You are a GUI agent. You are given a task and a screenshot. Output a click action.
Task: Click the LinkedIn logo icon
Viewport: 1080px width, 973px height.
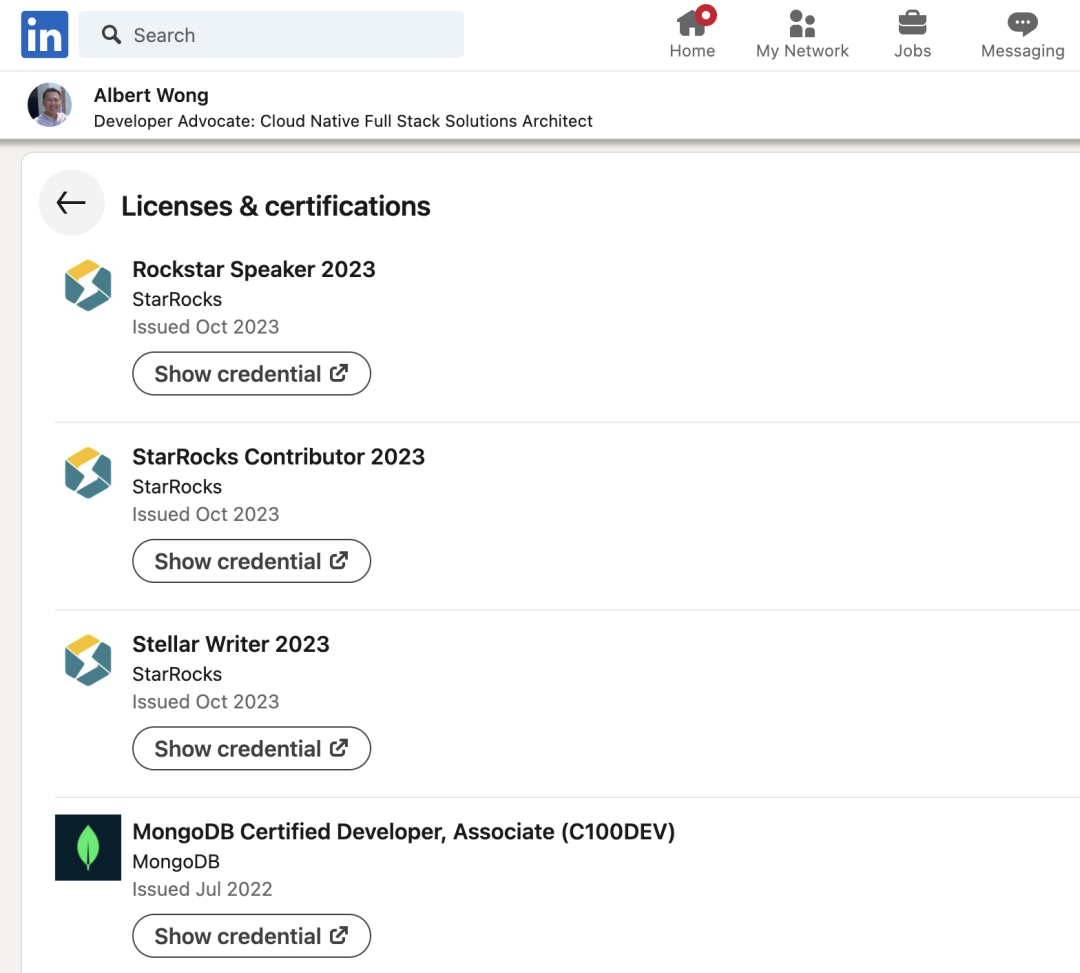(44, 35)
